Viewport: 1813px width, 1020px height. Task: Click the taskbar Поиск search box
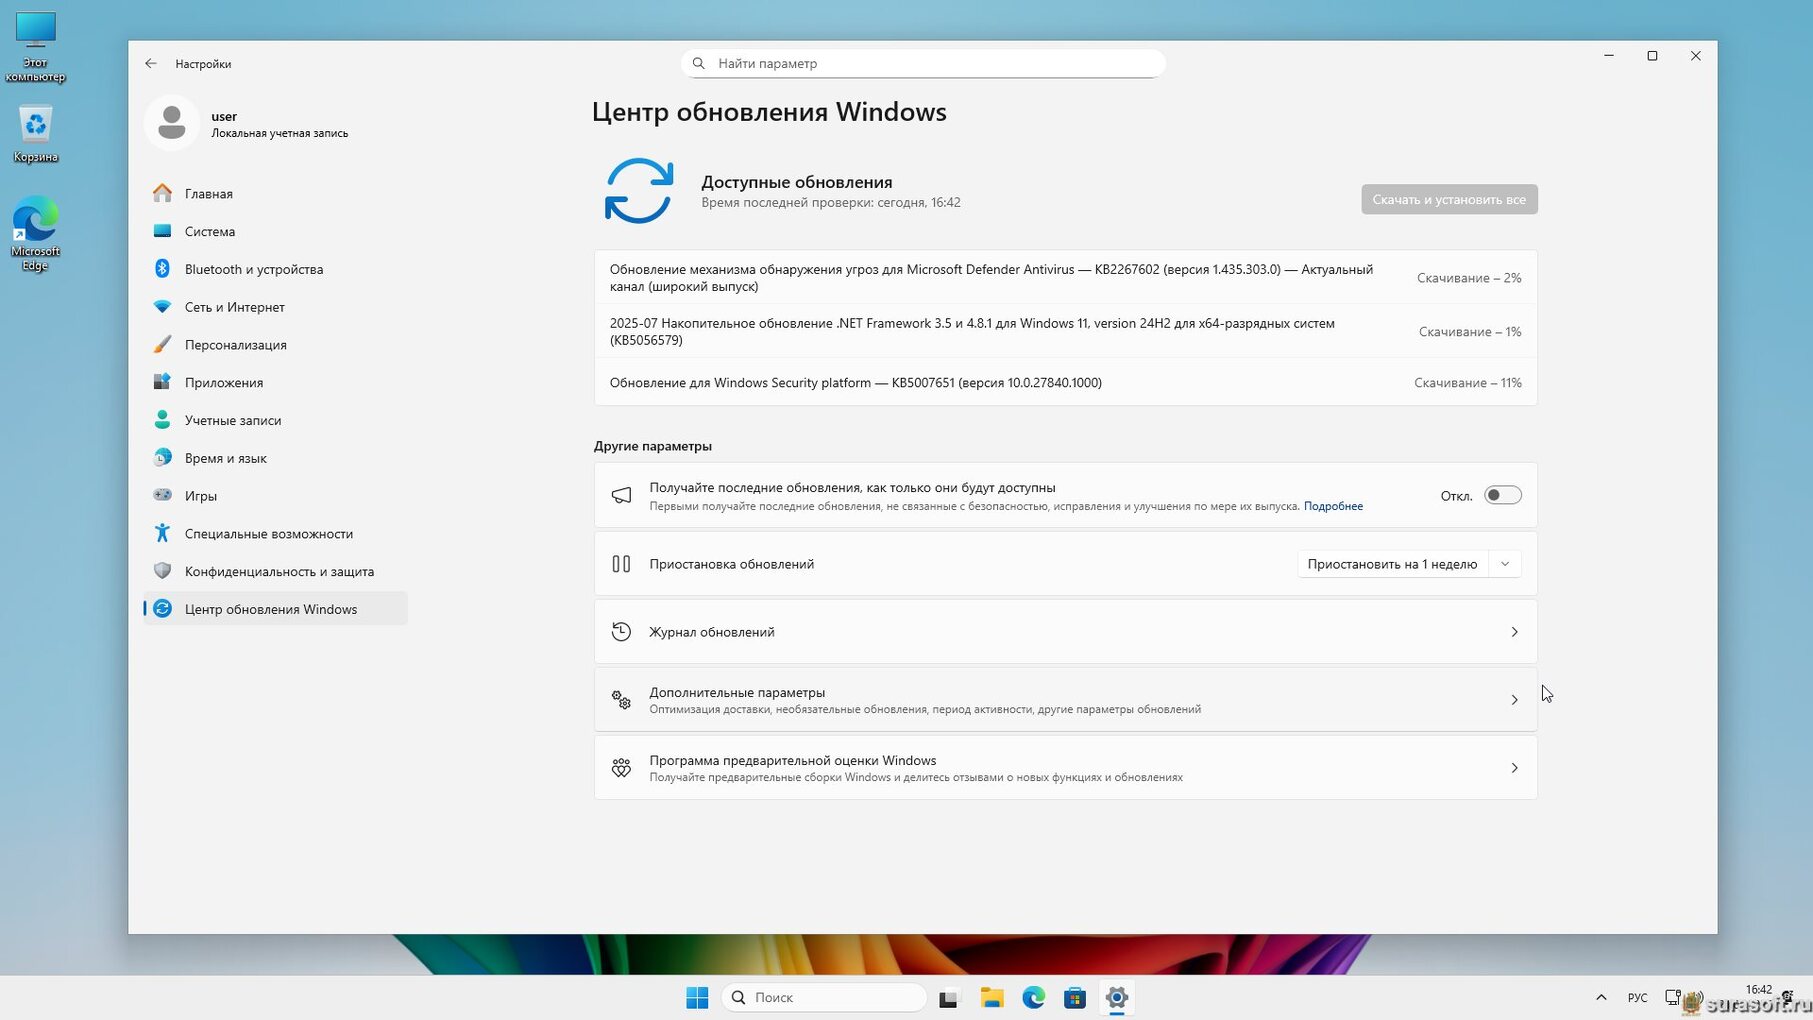click(x=823, y=997)
